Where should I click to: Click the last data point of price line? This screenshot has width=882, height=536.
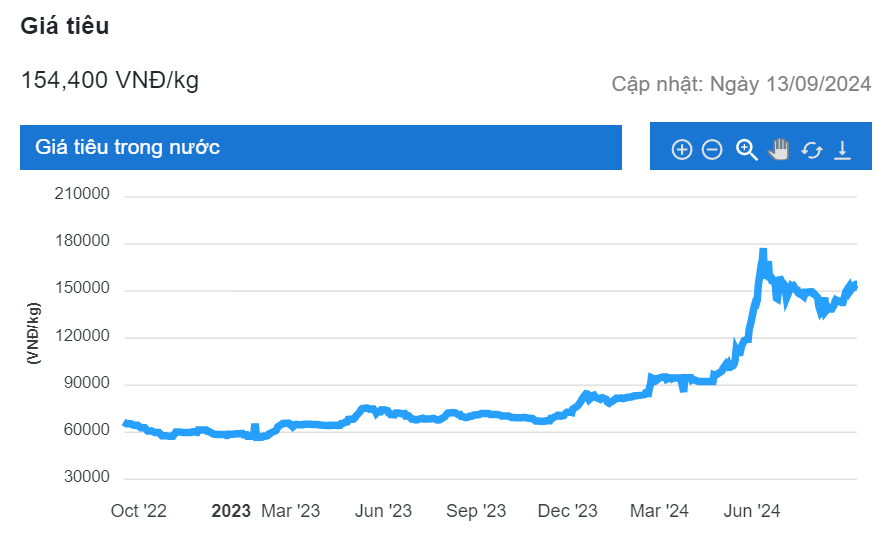tap(855, 284)
